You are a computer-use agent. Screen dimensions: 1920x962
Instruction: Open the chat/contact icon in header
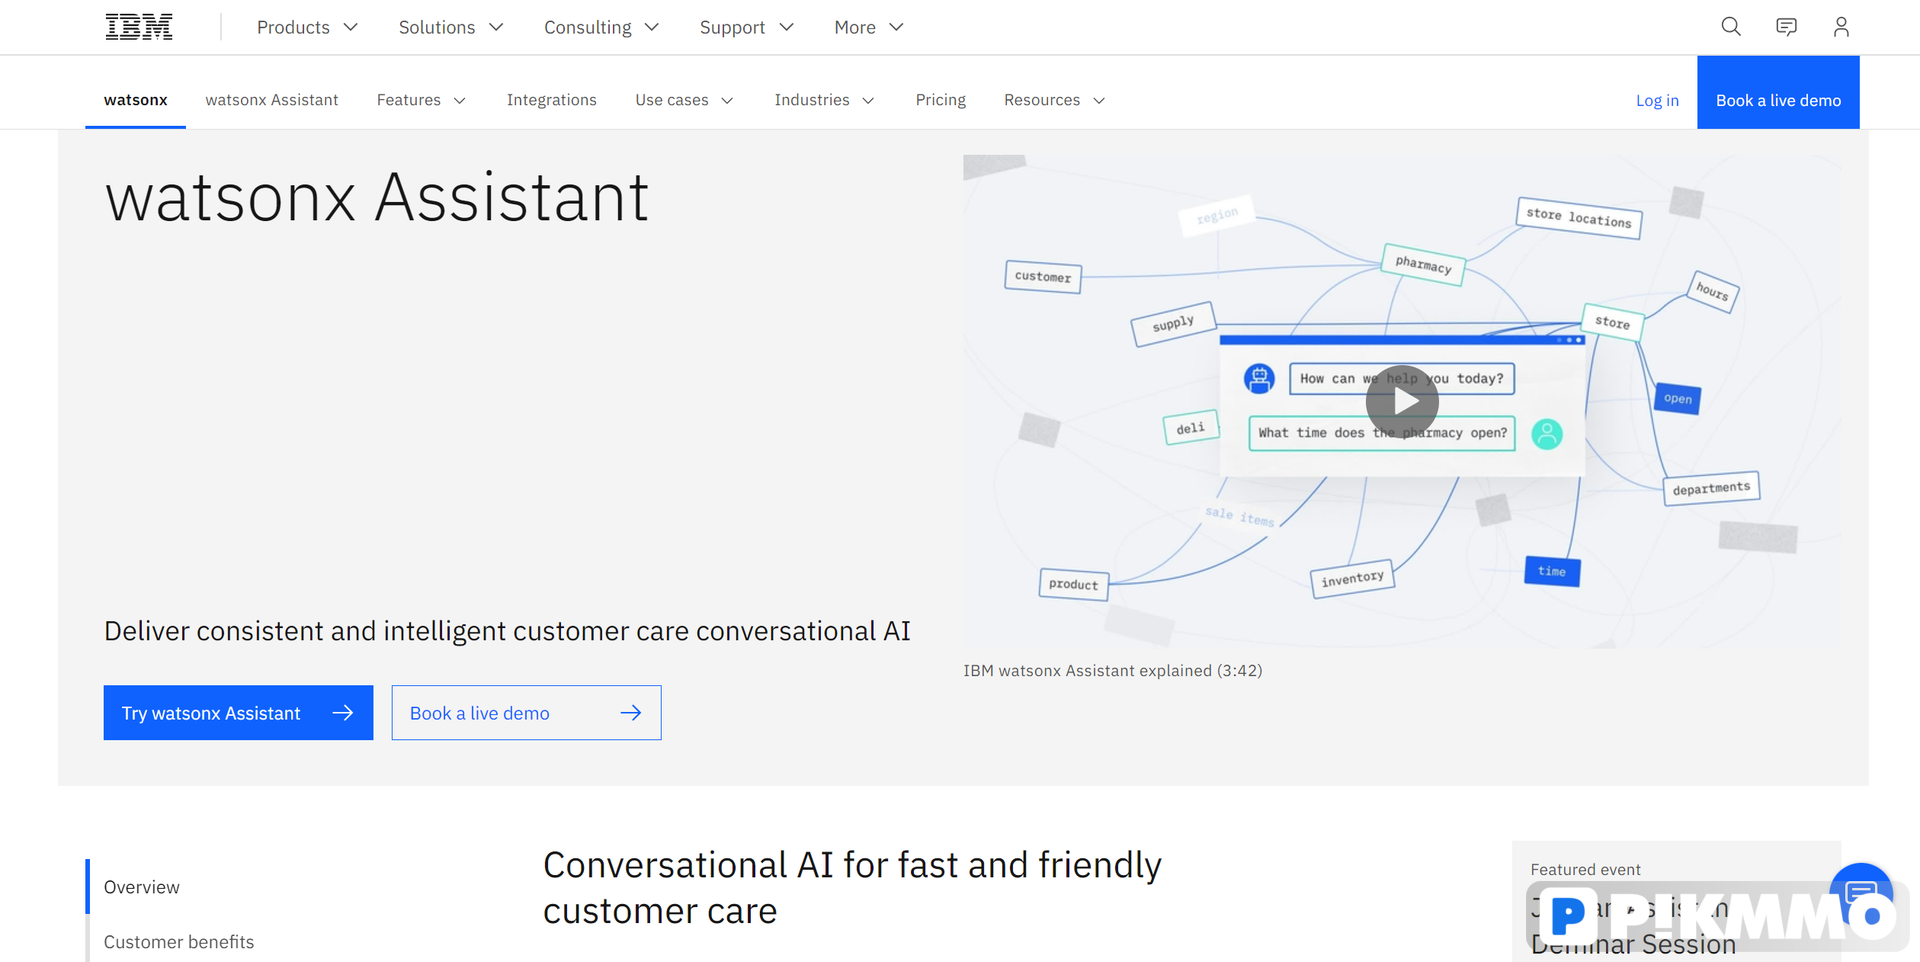(x=1786, y=27)
